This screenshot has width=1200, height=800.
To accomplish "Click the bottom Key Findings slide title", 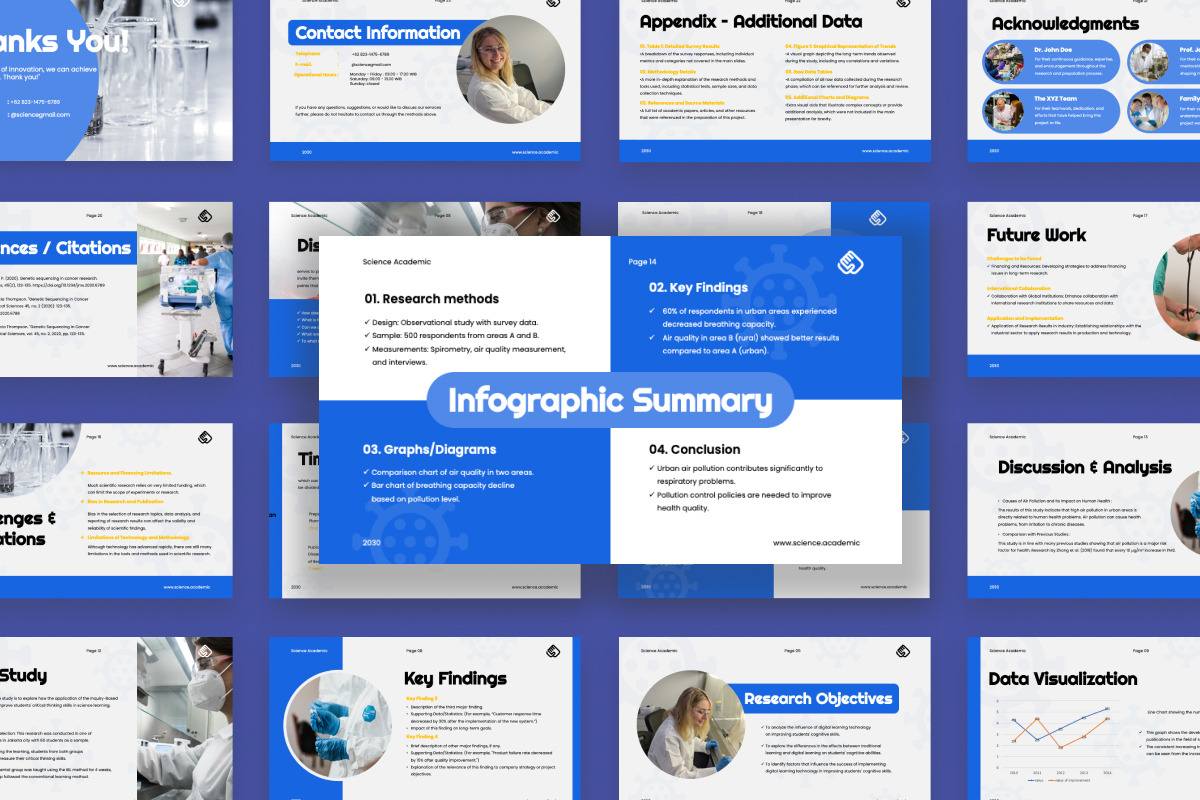I will click(455, 679).
